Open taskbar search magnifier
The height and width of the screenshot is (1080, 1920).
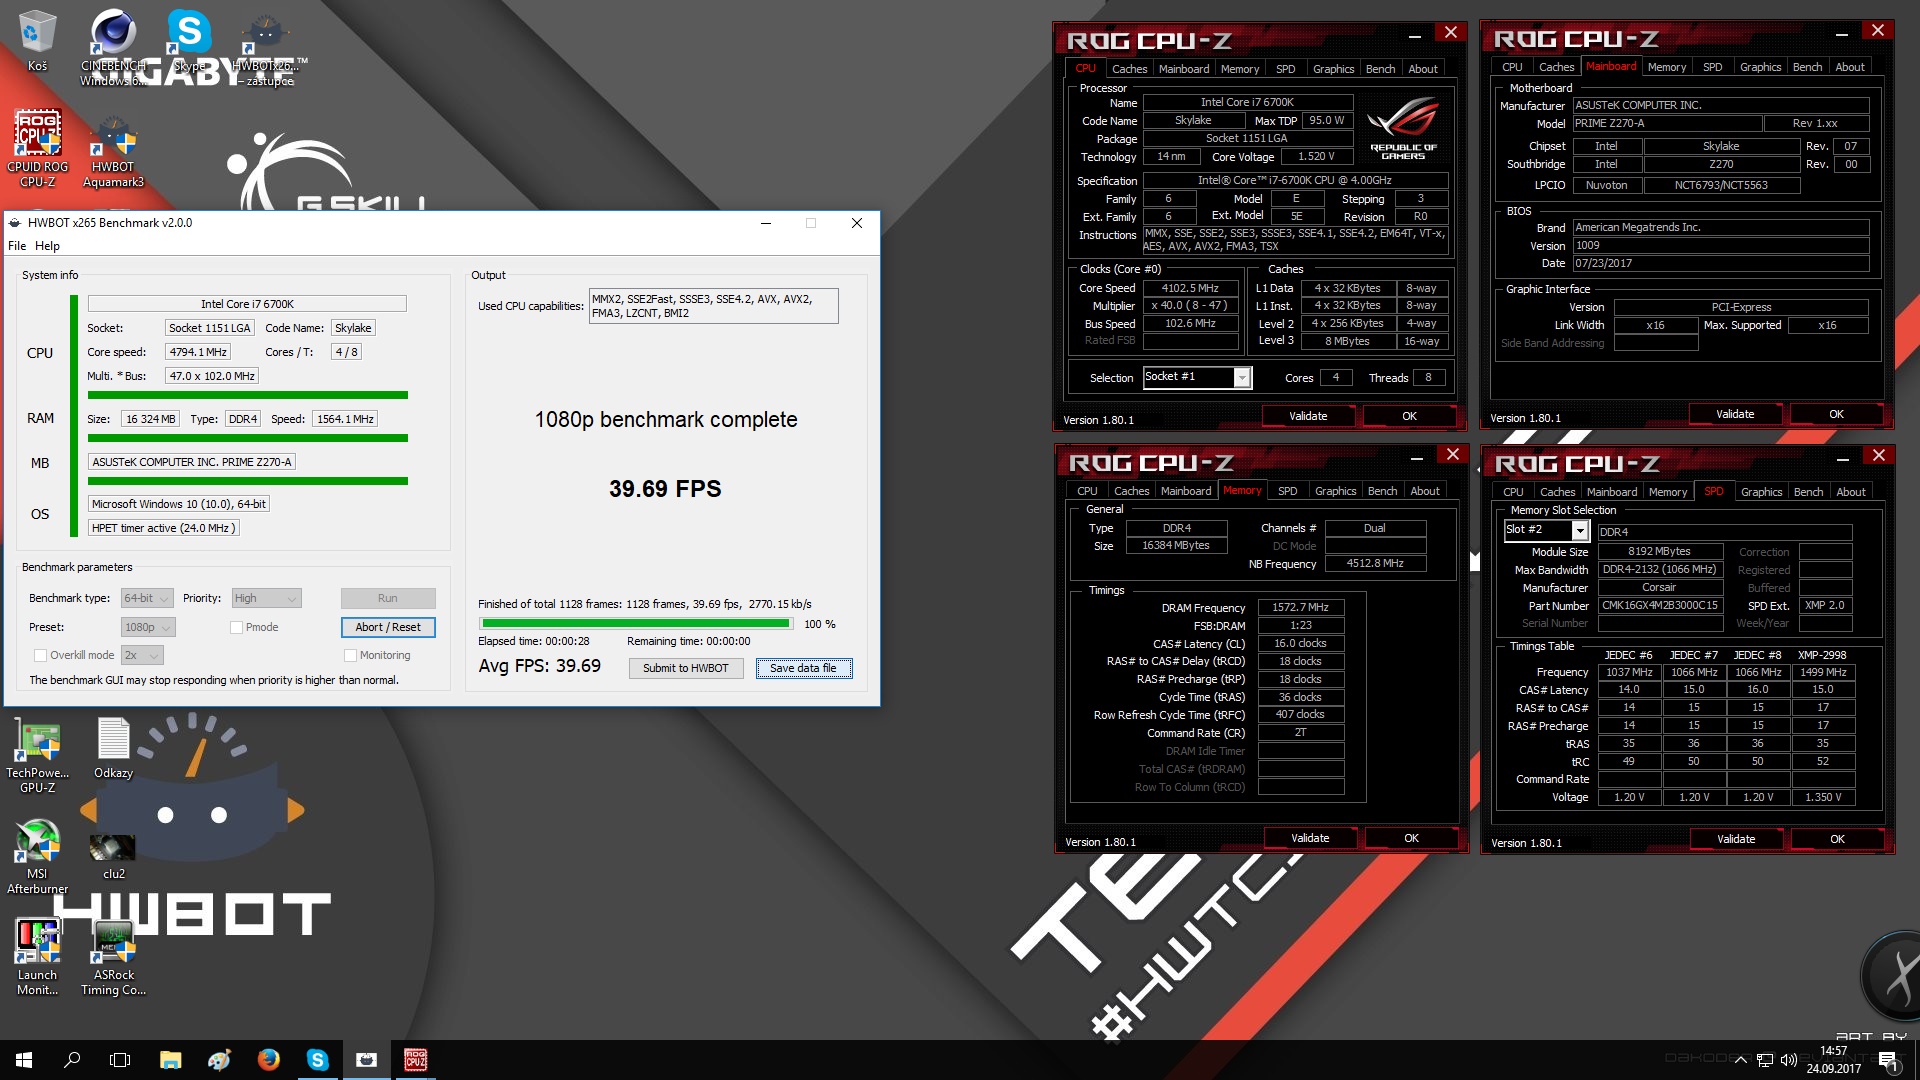(x=72, y=1059)
